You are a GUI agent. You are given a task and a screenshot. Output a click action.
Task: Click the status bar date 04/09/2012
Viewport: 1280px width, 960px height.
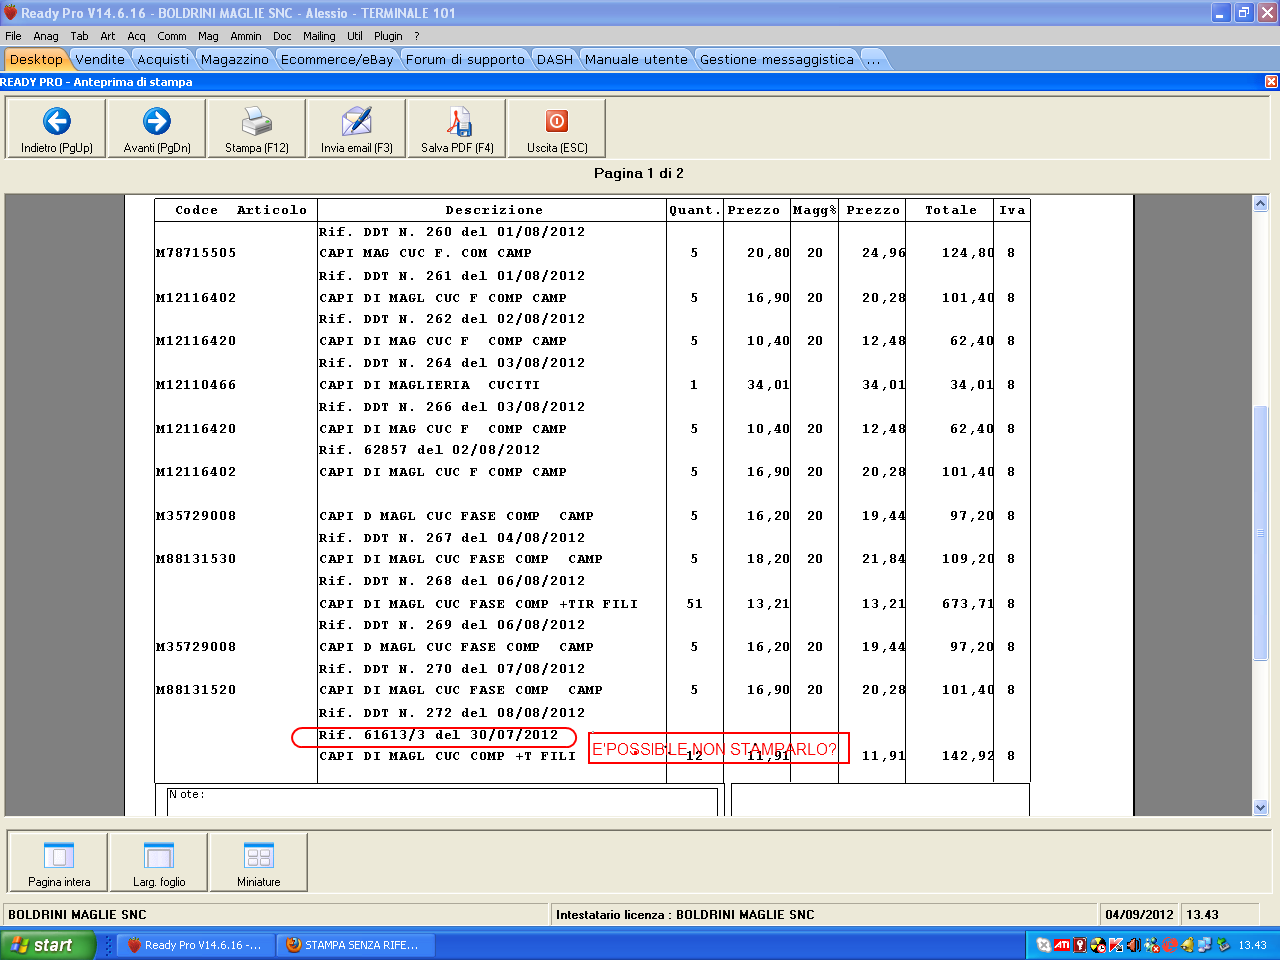coord(1139,915)
